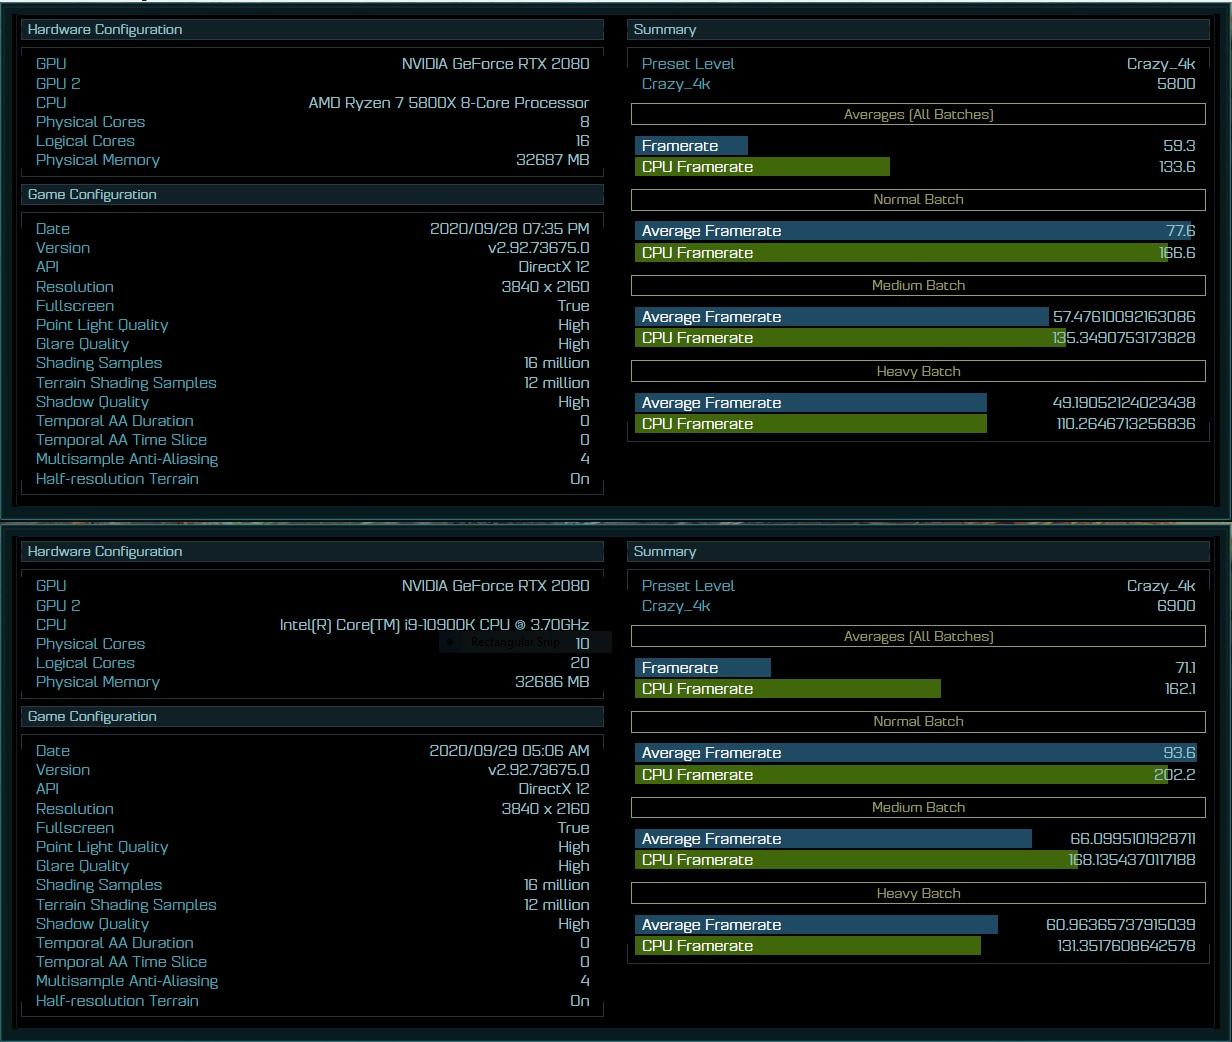
Task: Click the 32687 MB physical memory value
Action: pos(552,160)
